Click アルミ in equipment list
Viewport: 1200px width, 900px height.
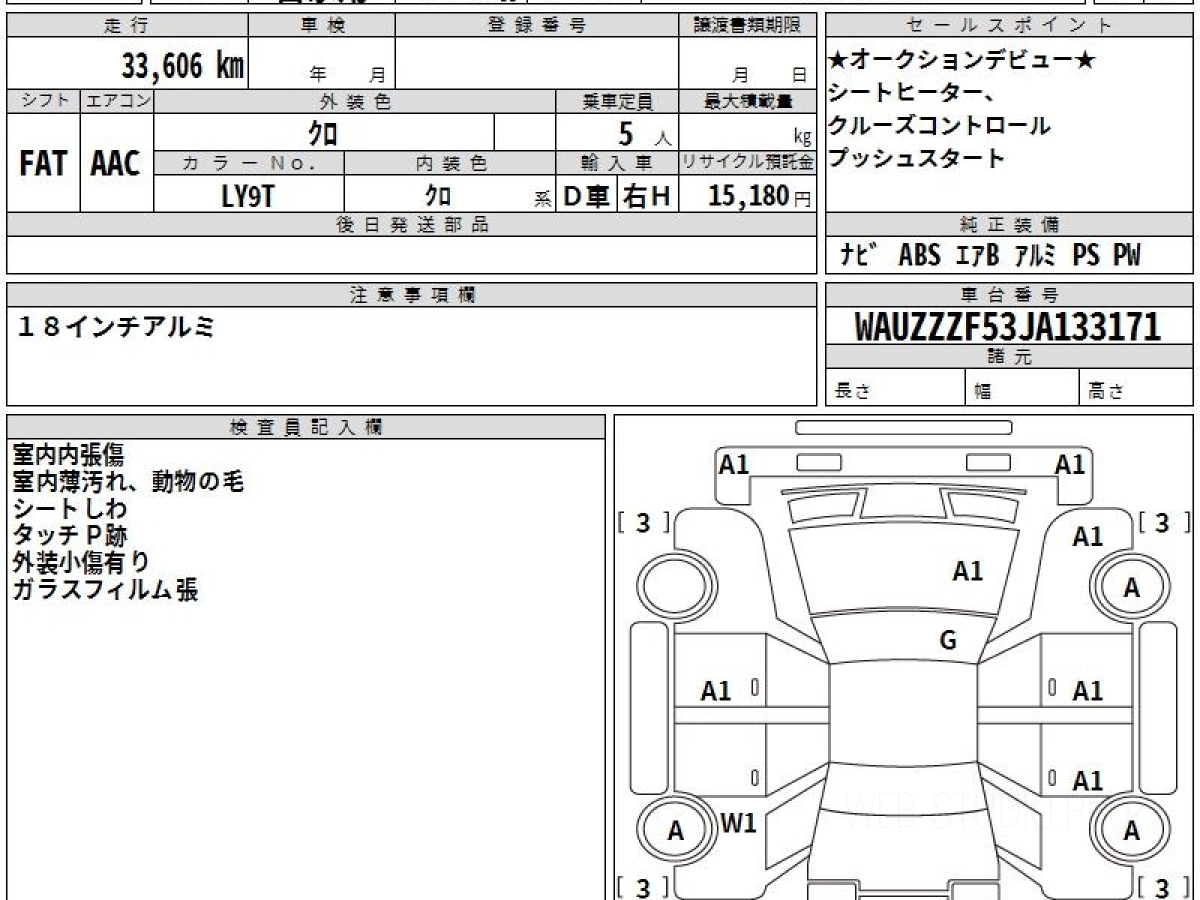(1035, 256)
